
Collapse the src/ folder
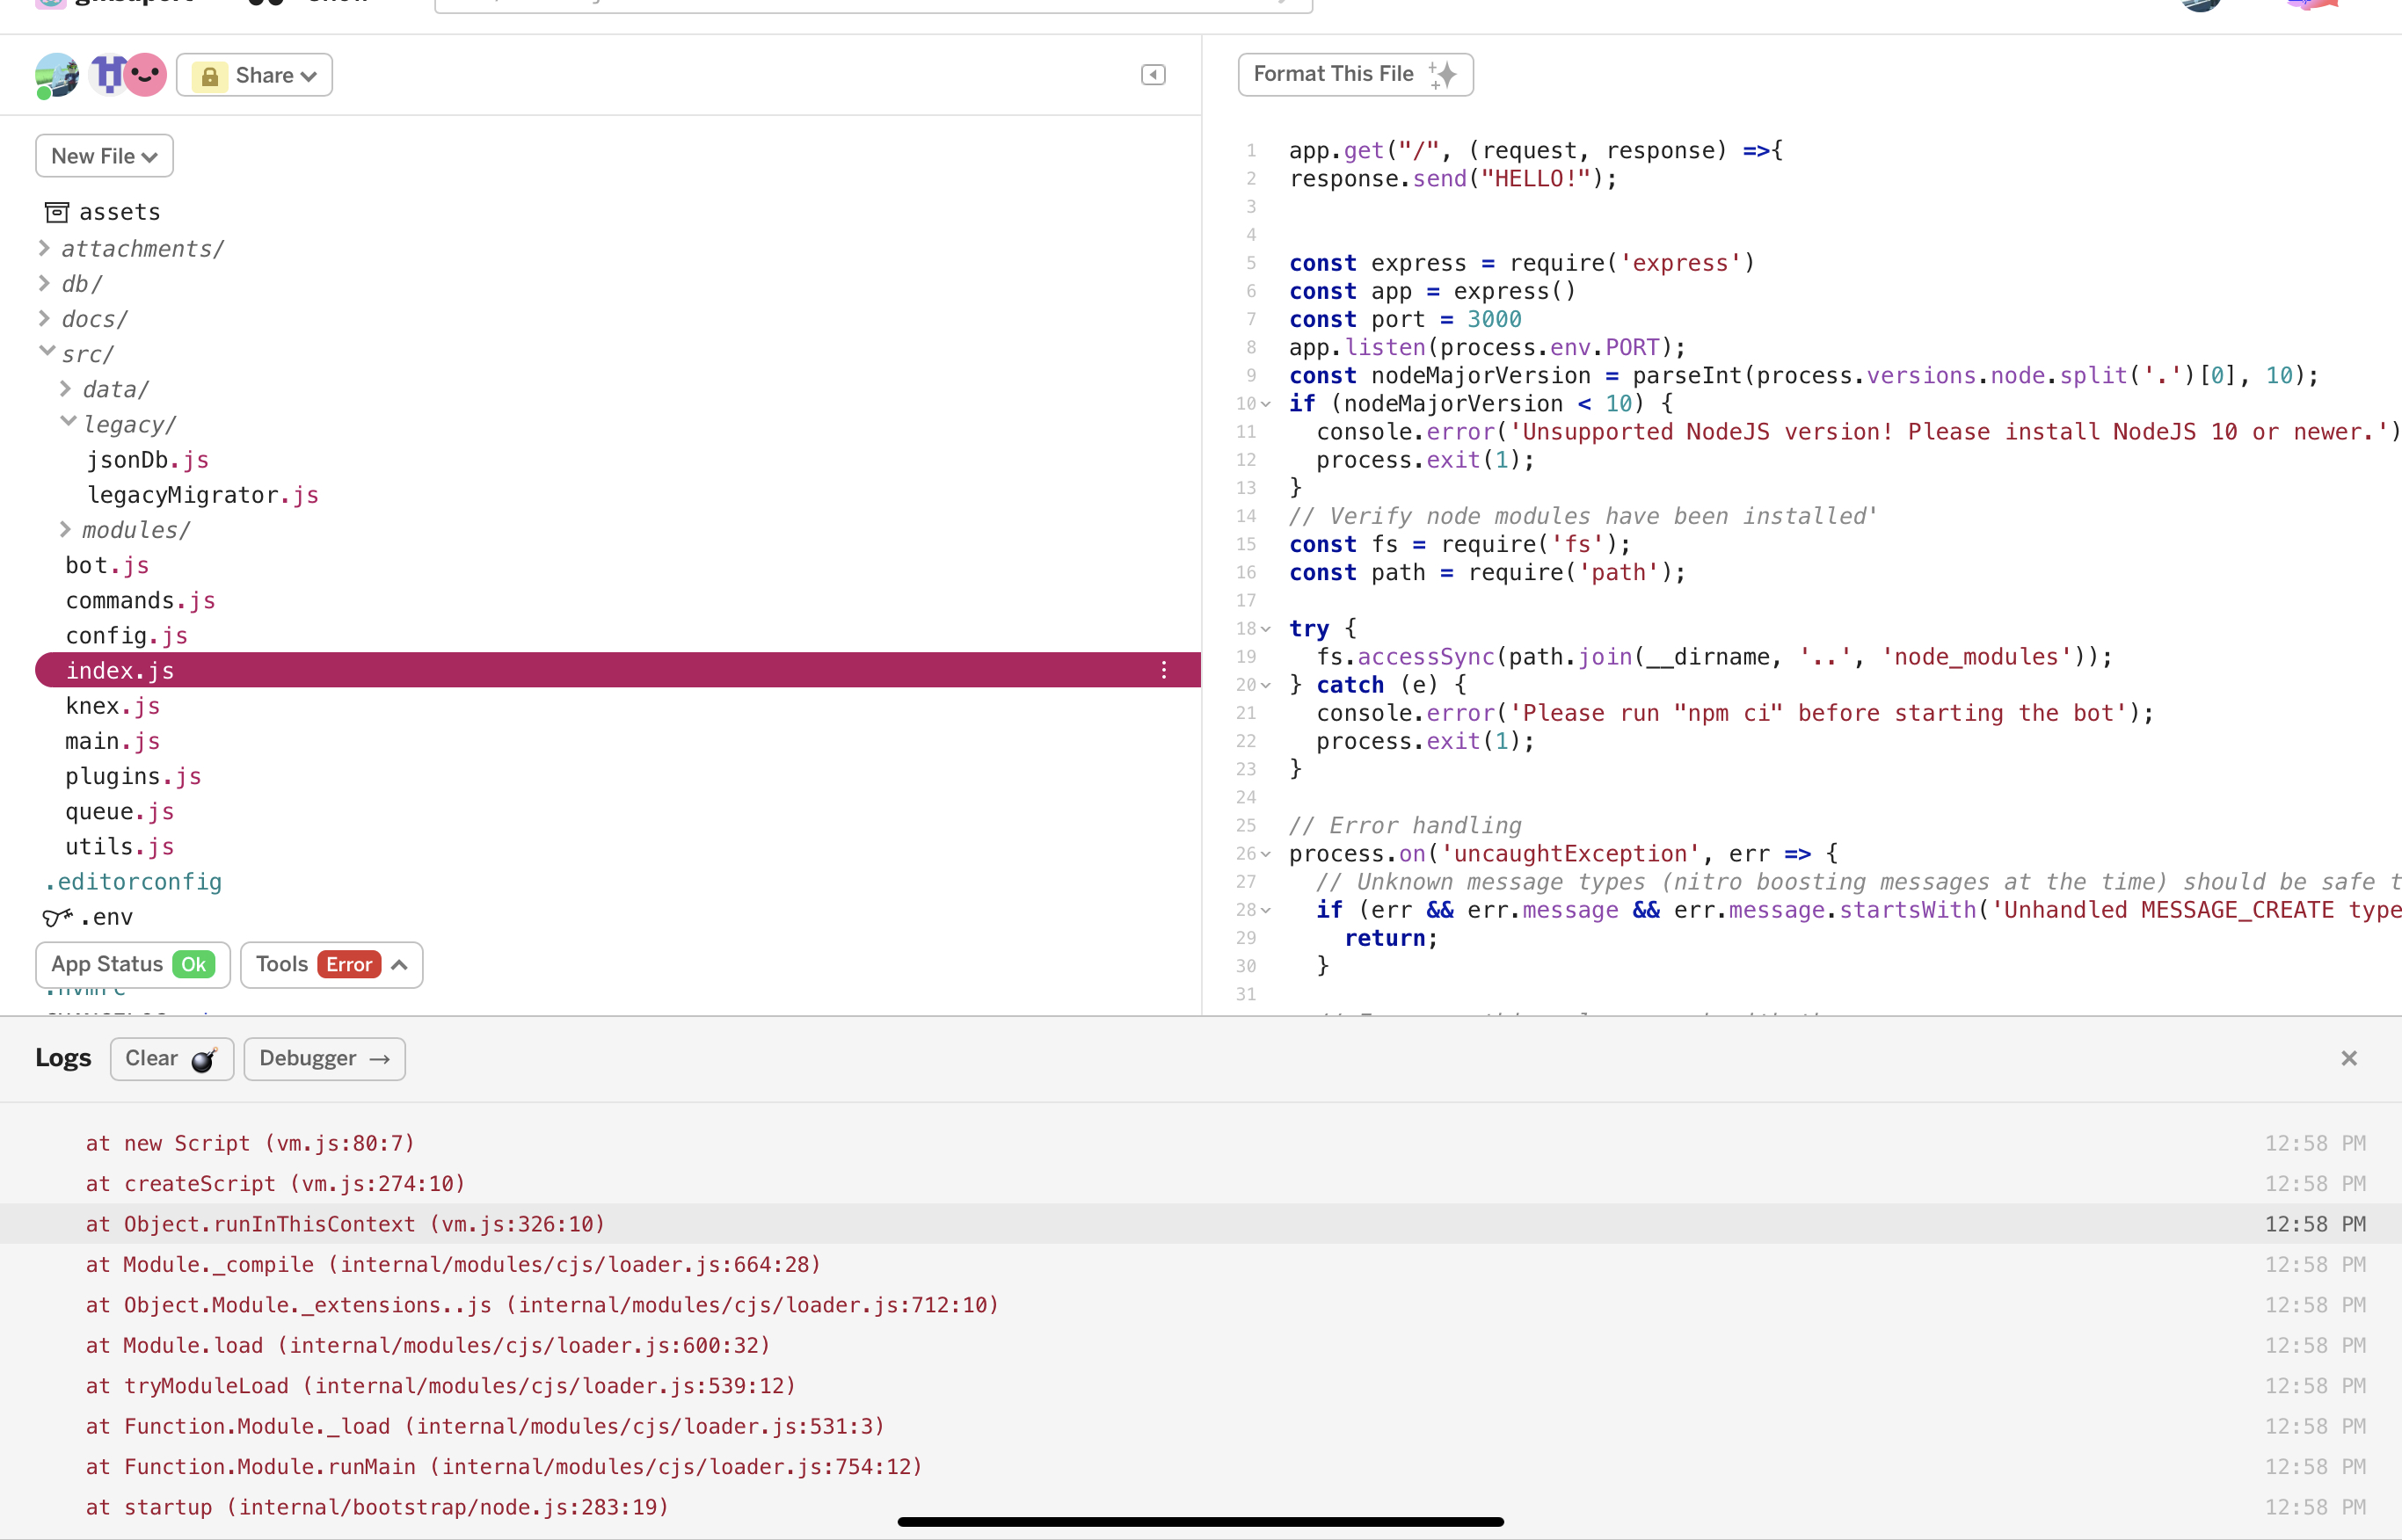pyautogui.click(x=77, y=353)
